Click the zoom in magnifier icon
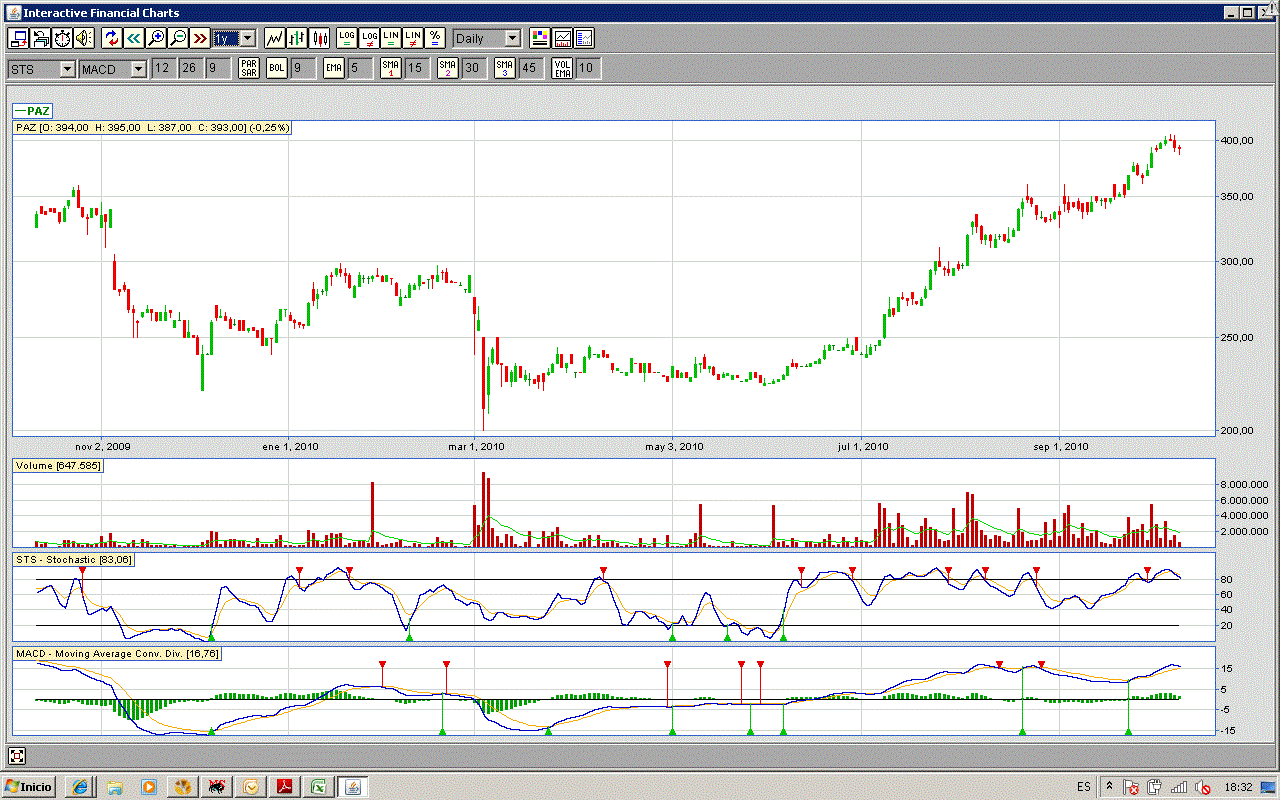Image resolution: width=1280 pixels, height=800 pixels. pos(155,38)
